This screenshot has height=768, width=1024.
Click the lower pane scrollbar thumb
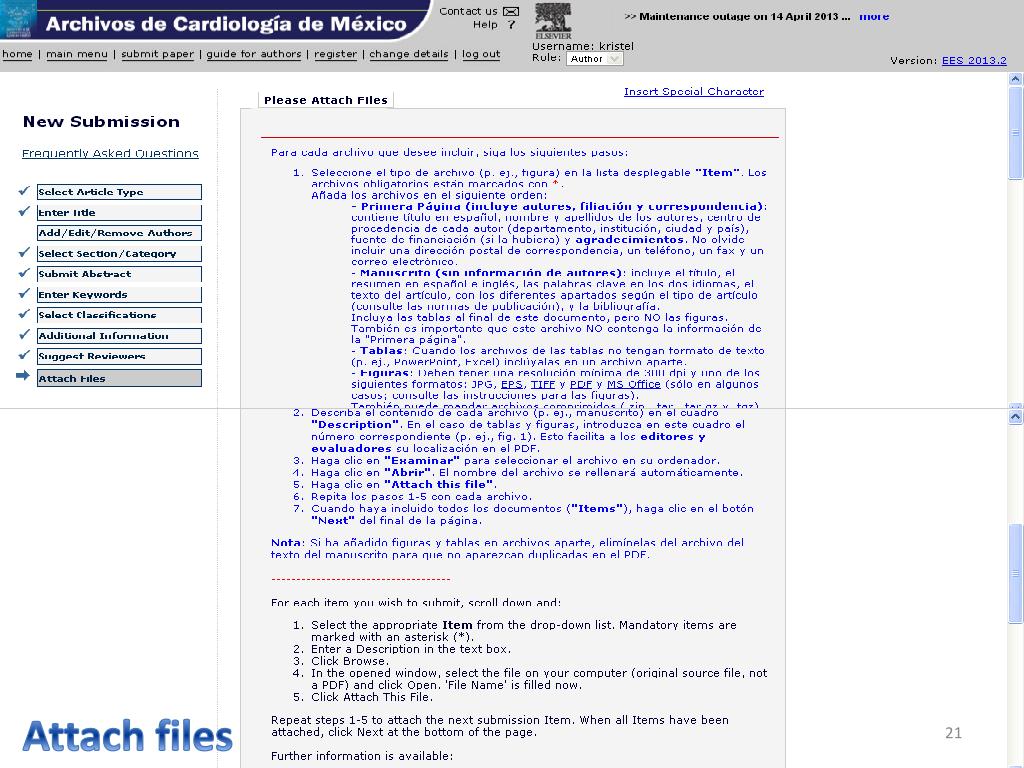tap(1016, 573)
